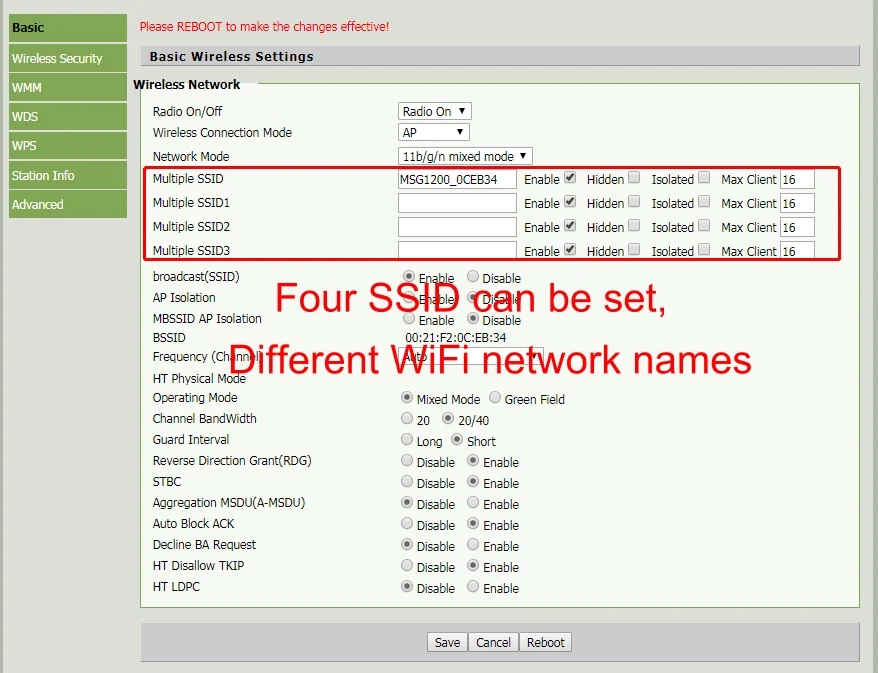Go to the WMM settings page
Viewport: 878px width, 673px height.
click(68, 87)
